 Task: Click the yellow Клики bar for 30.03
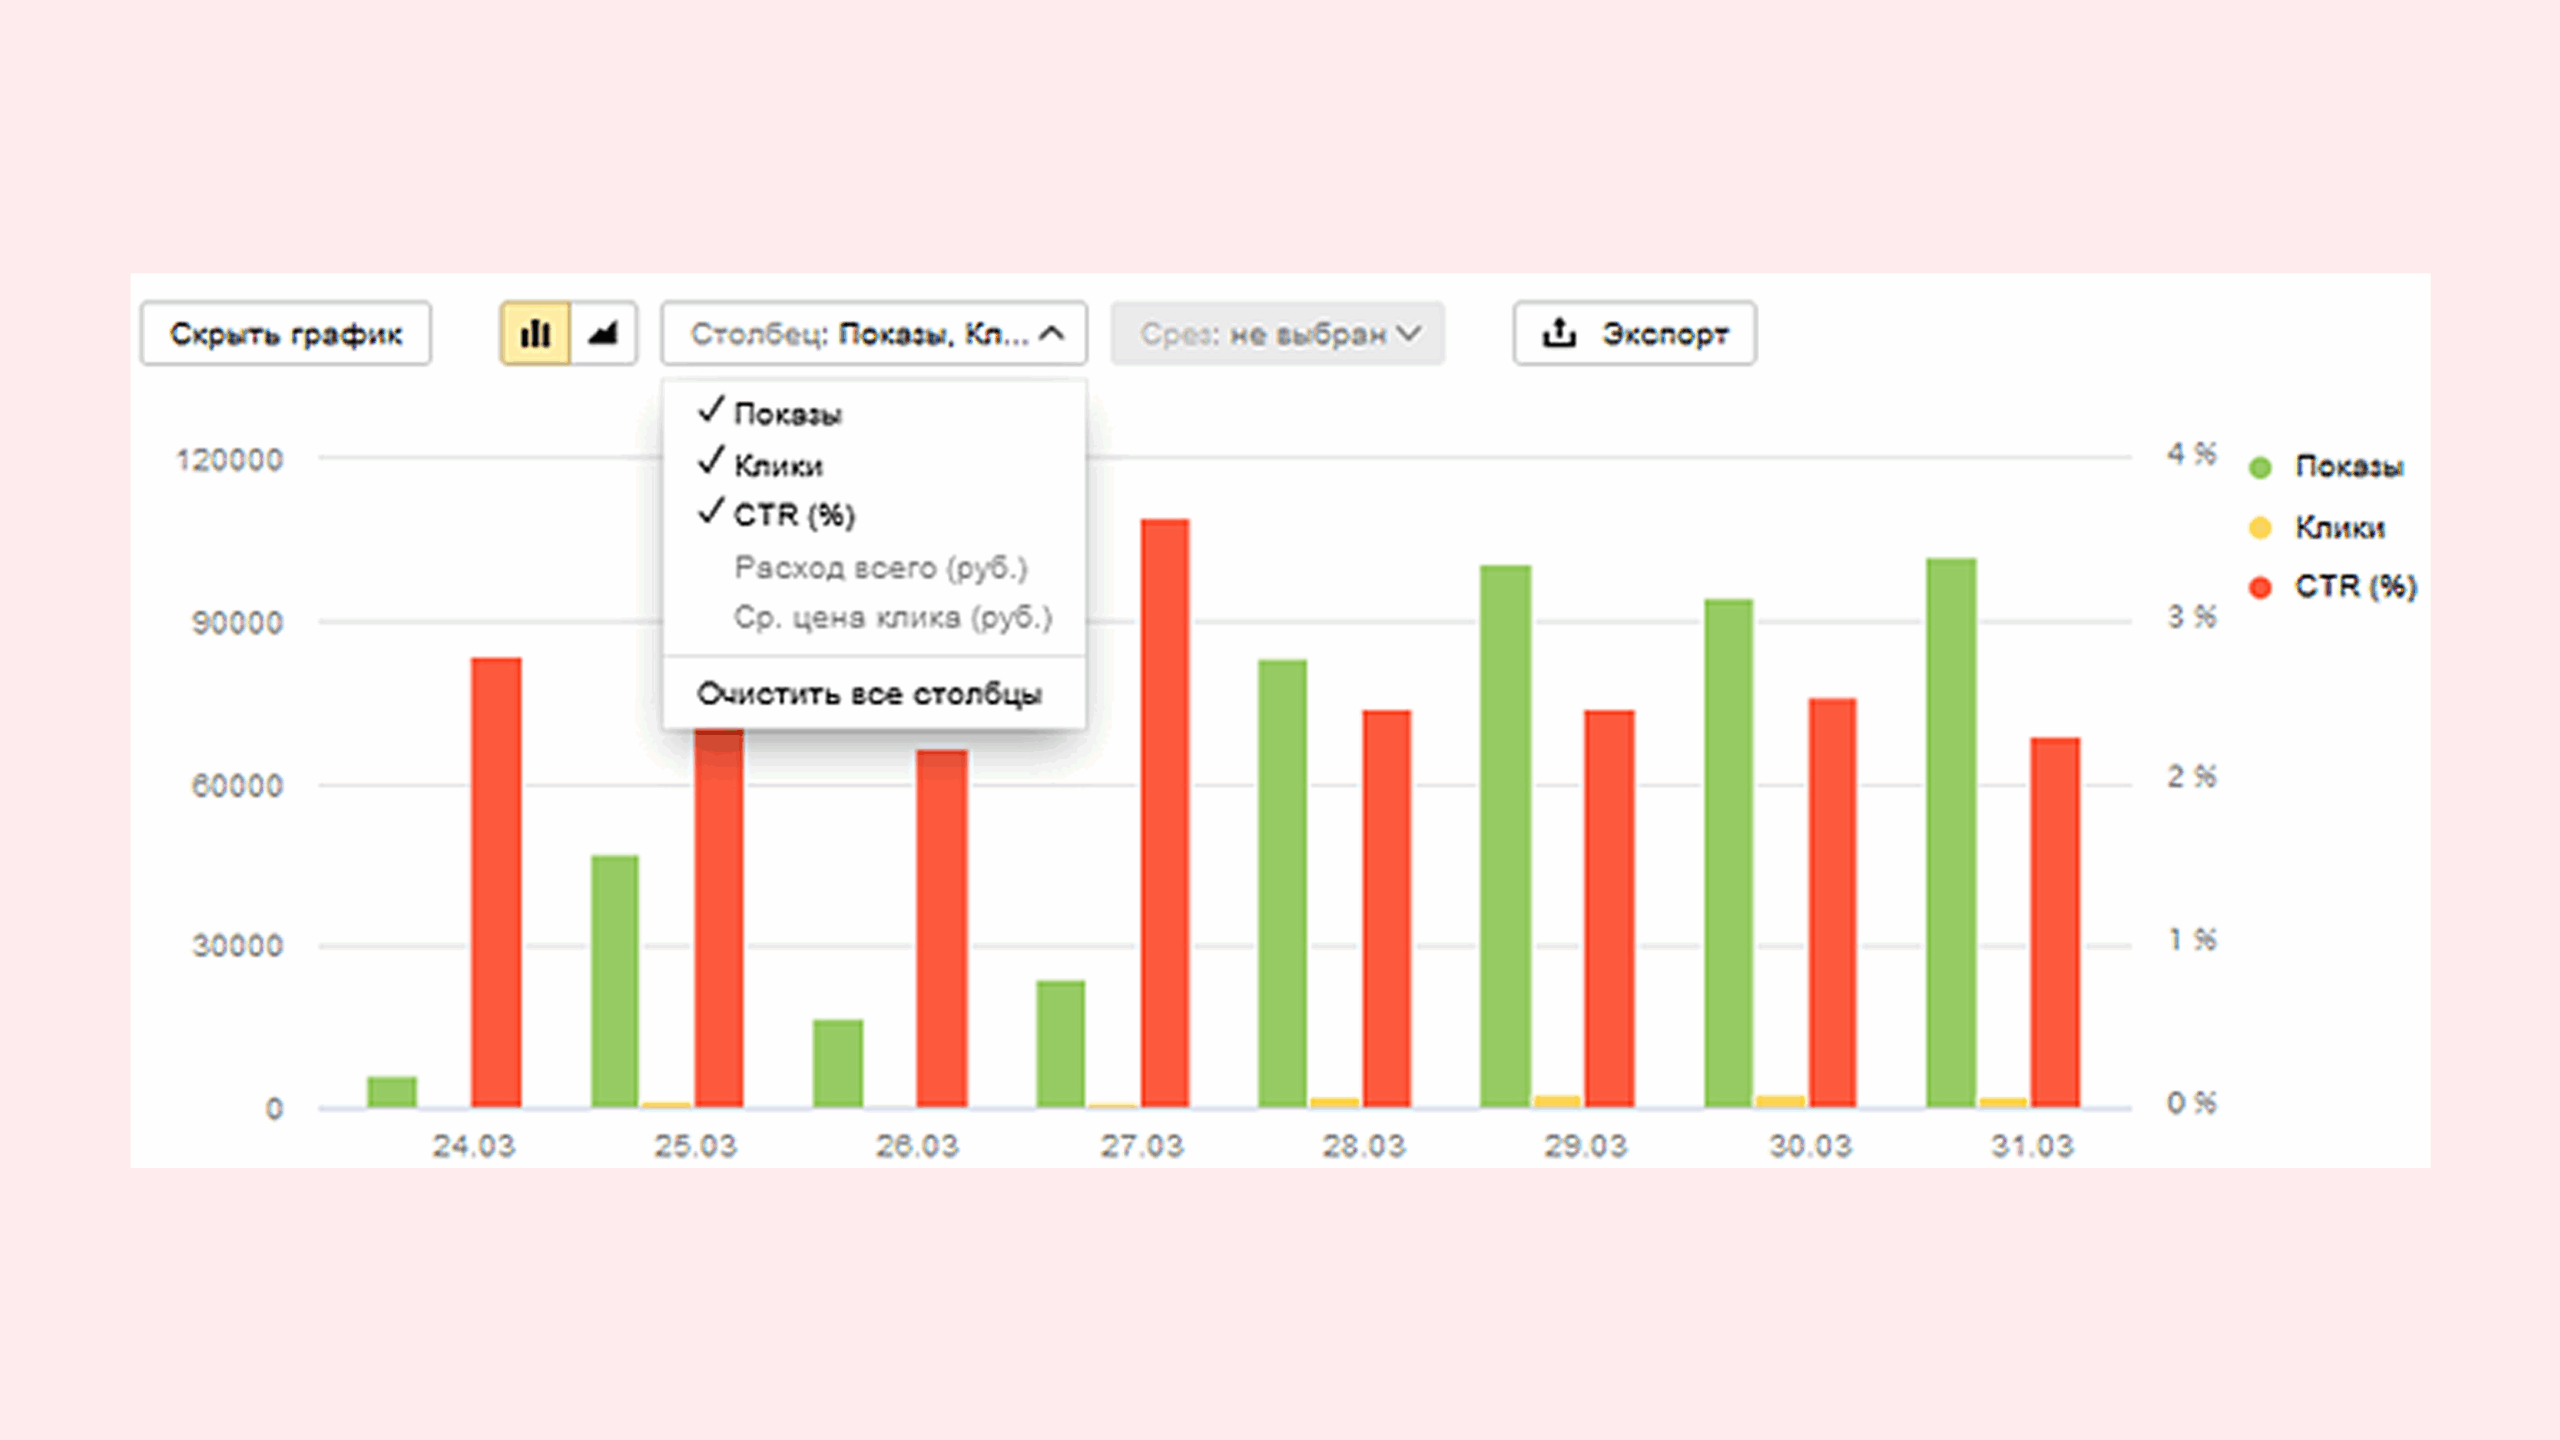coord(1781,1101)
